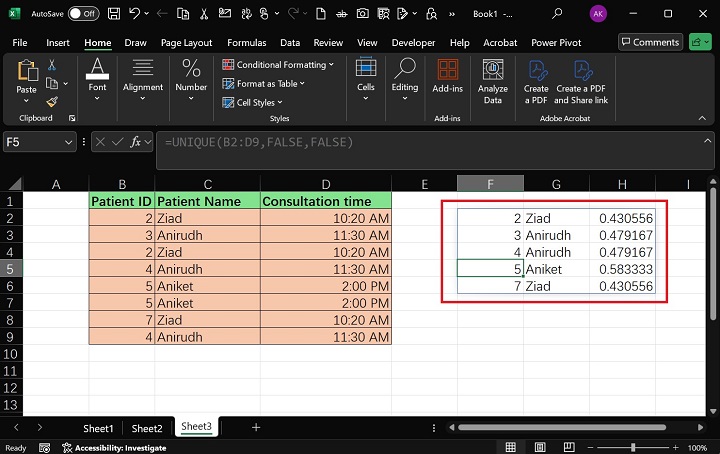Image resolution: width=720 pixels, height=454 pixels.
Task: Click the Undo arrow icon
Action: pos(136,14)
